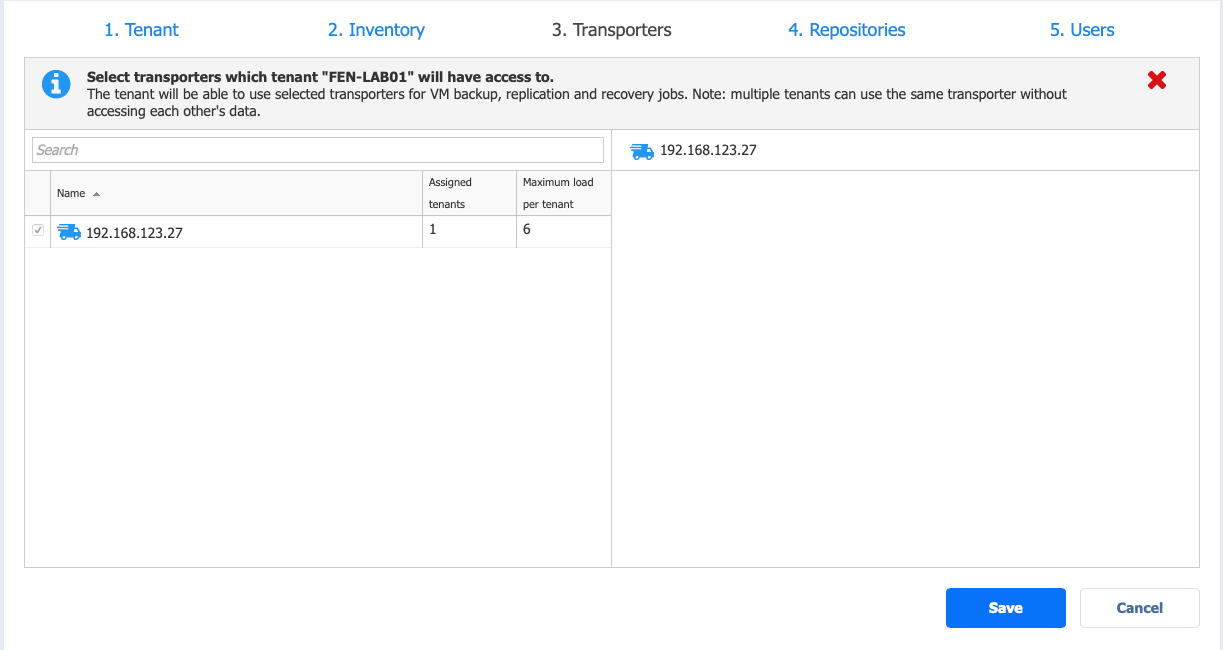This screenshot has width=1223, height=650.
Task: Select 192.168.123.27 label in right panel
Action: [708, 151]
